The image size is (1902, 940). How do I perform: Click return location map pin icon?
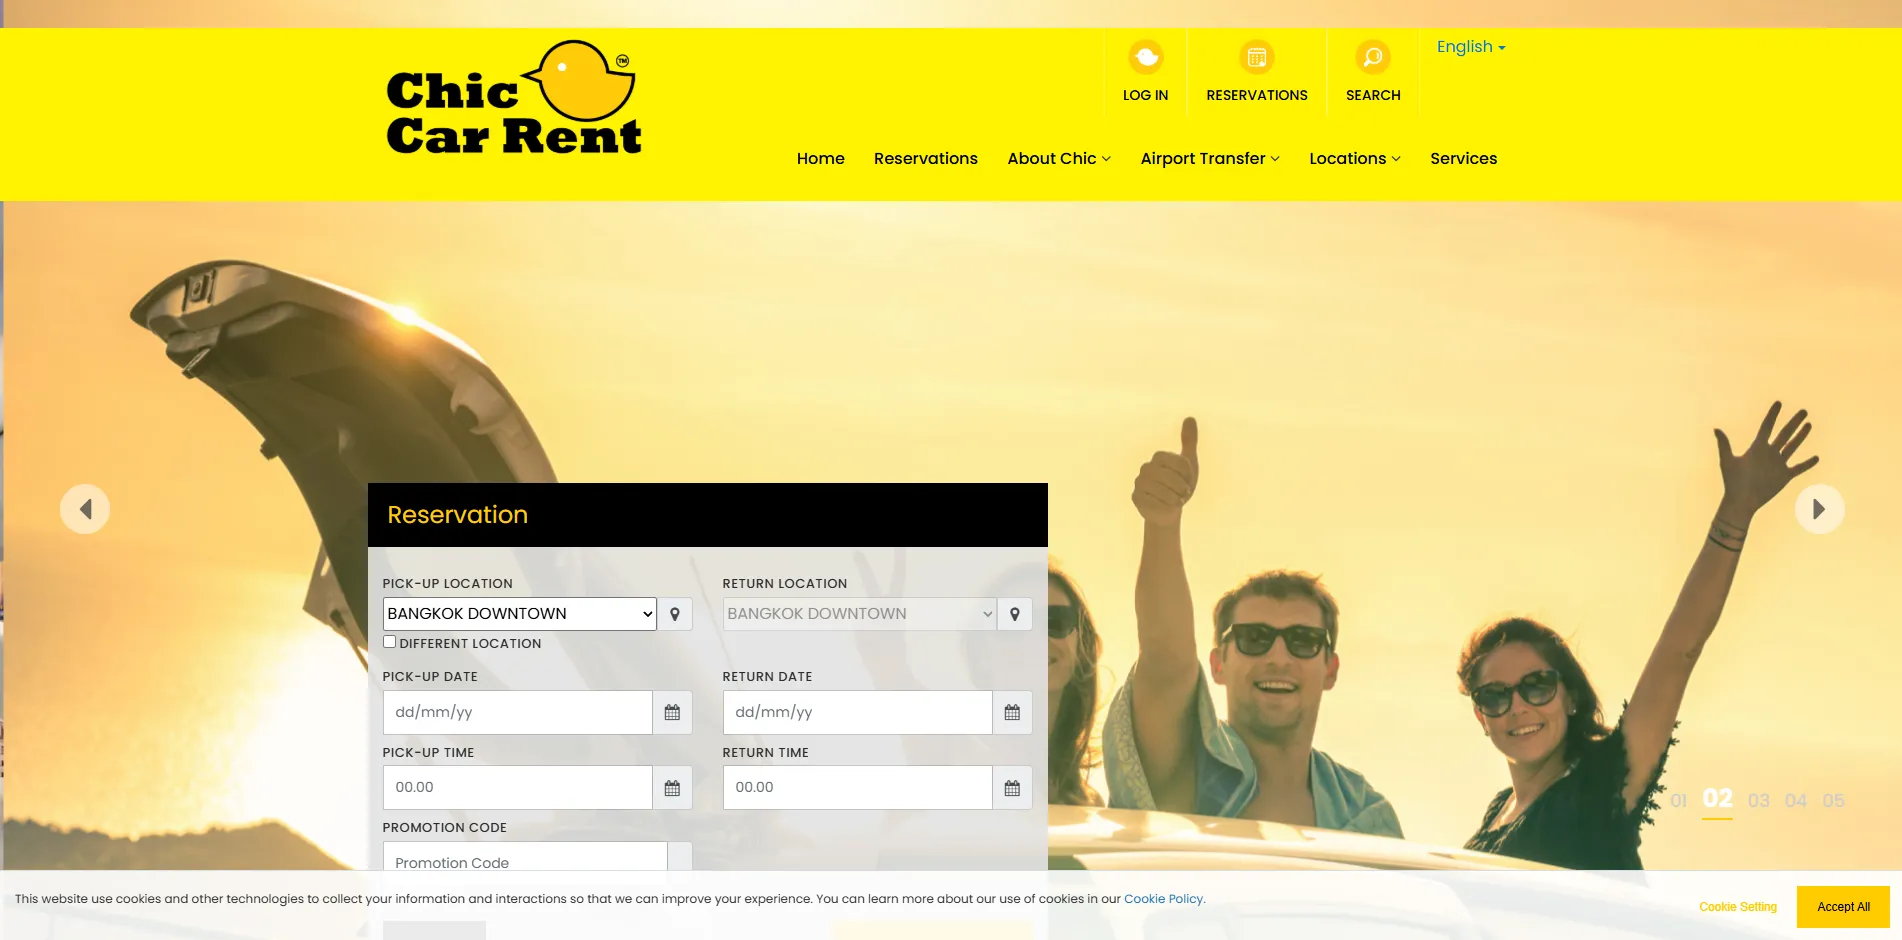(1015, 614)
